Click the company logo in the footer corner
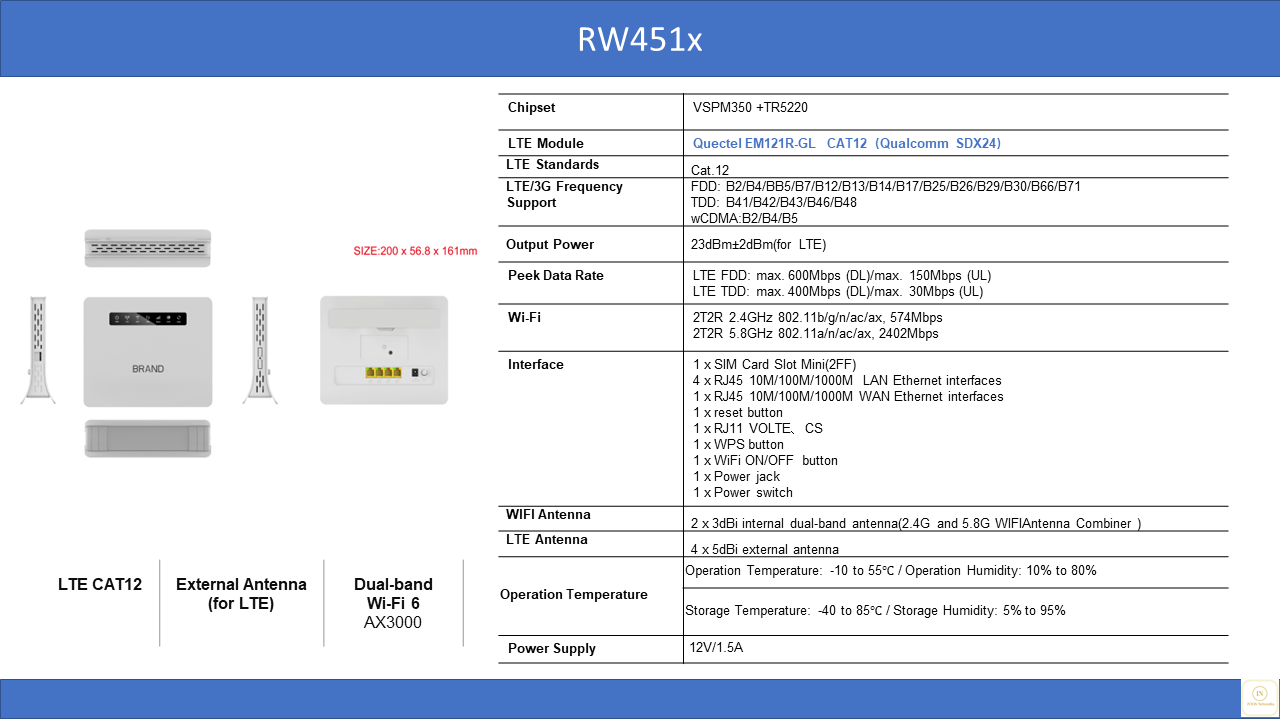Screen dimensions: 1280x720 (x=1259, y=698)
